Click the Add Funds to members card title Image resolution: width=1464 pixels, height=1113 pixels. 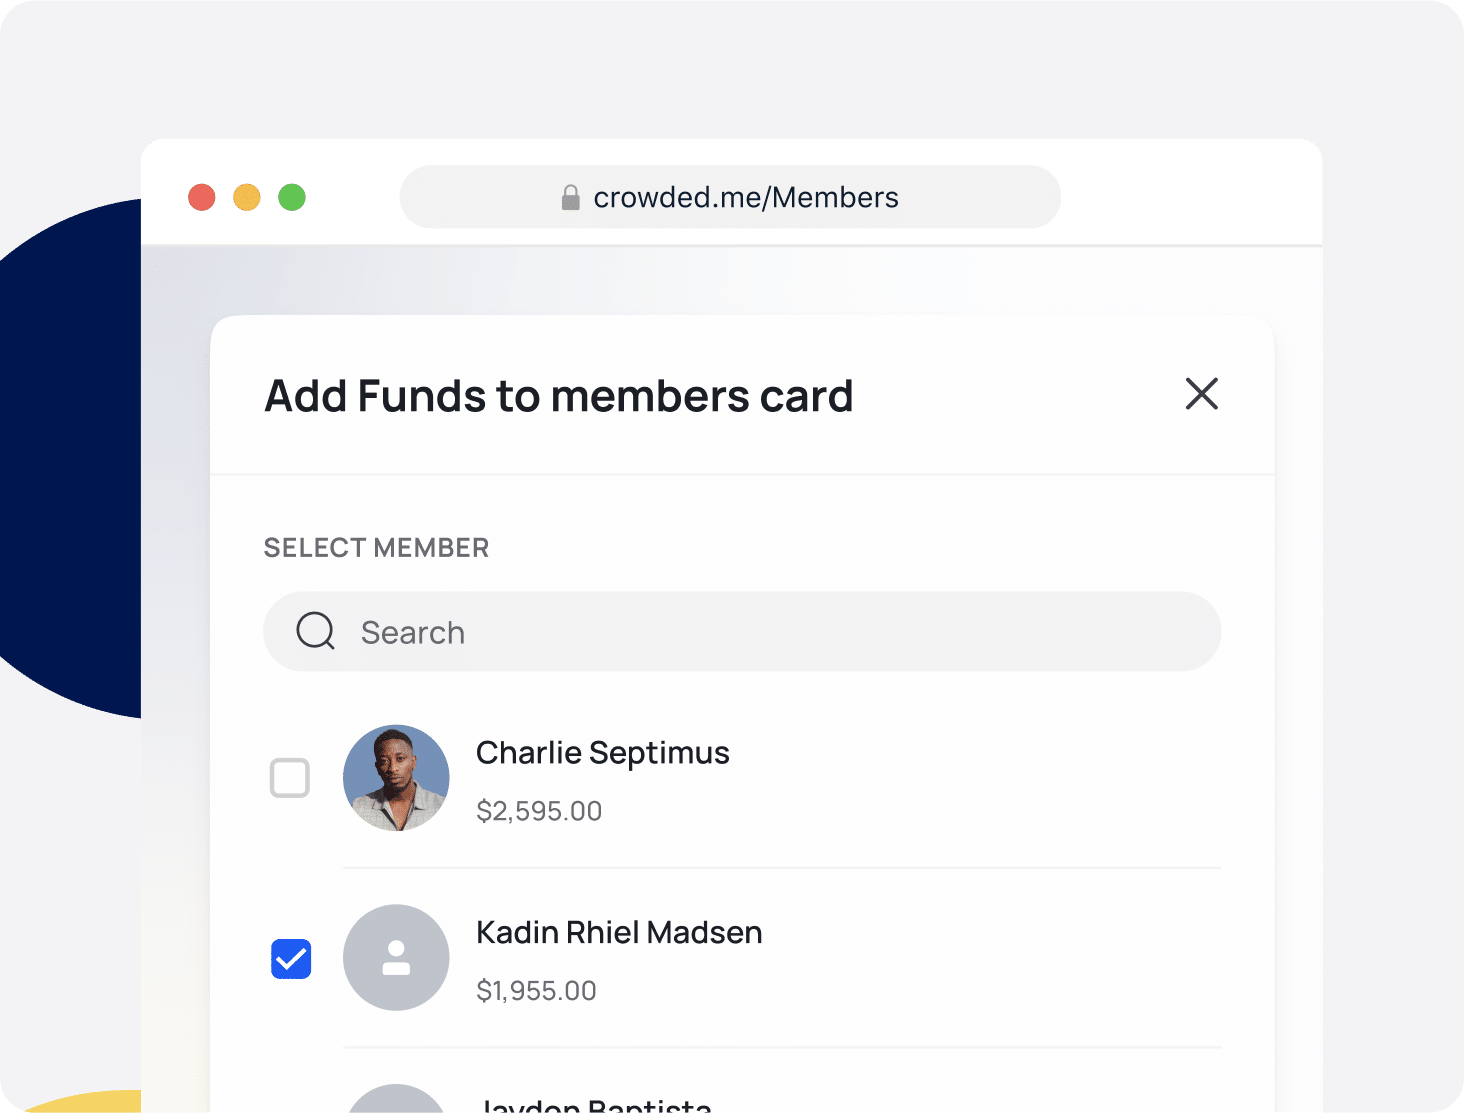pyautogui.click(x=559, y=396)
